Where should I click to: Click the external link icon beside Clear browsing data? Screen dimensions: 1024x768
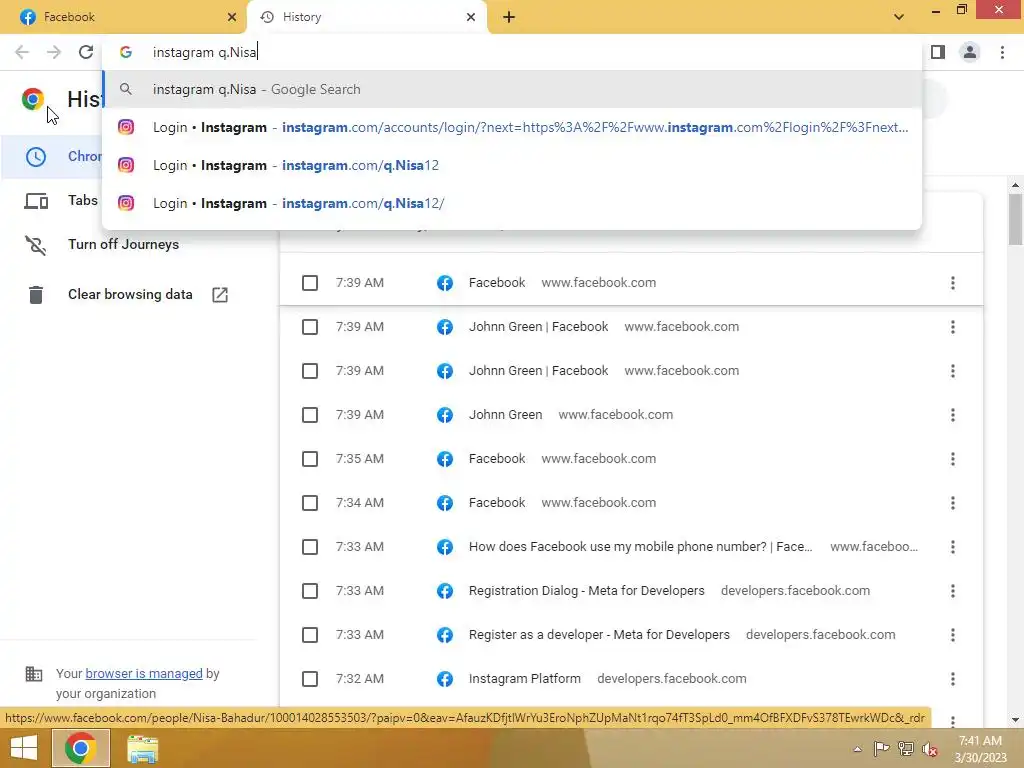[x=220, y=295]
